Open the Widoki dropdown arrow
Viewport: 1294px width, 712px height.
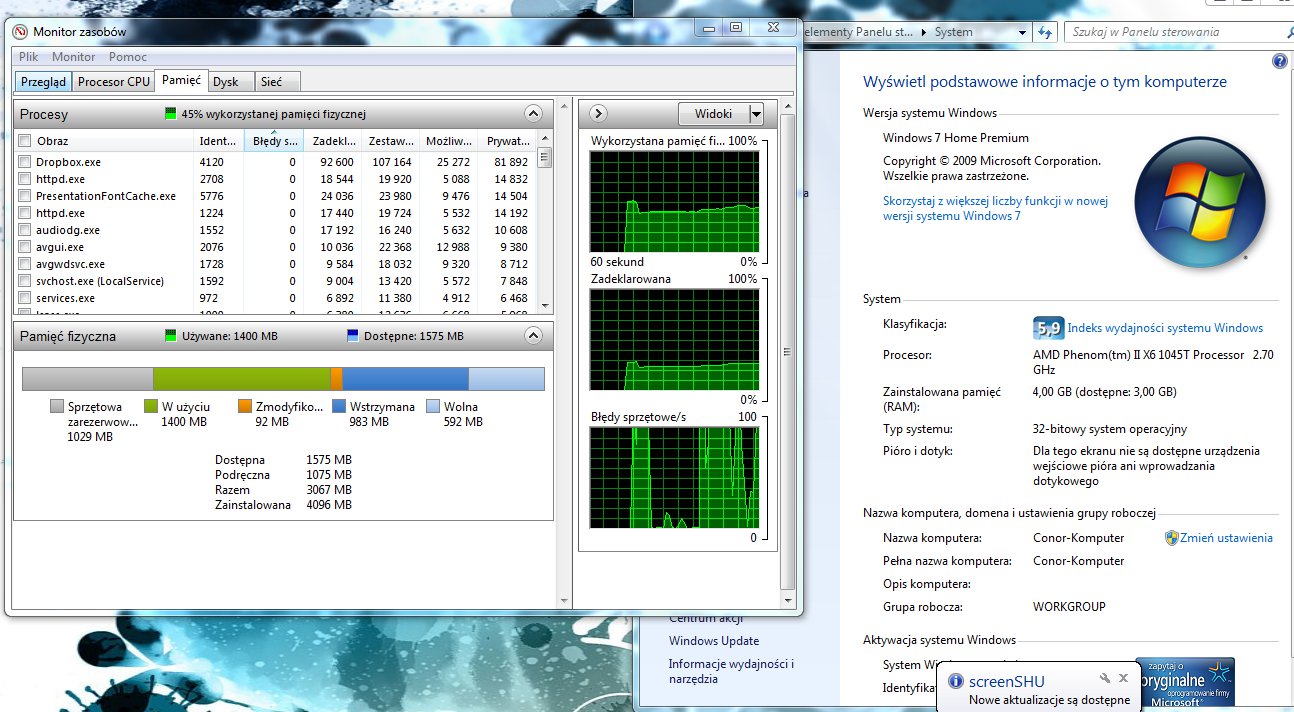[757, 114]
